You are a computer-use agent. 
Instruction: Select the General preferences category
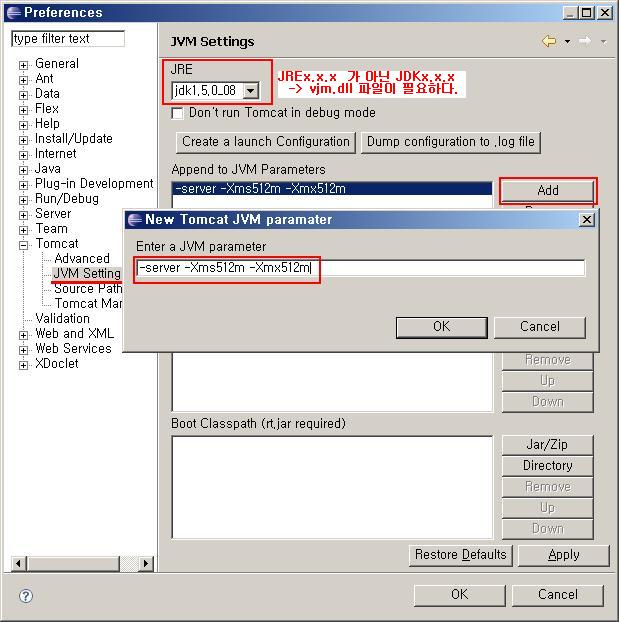pos(57,63)
